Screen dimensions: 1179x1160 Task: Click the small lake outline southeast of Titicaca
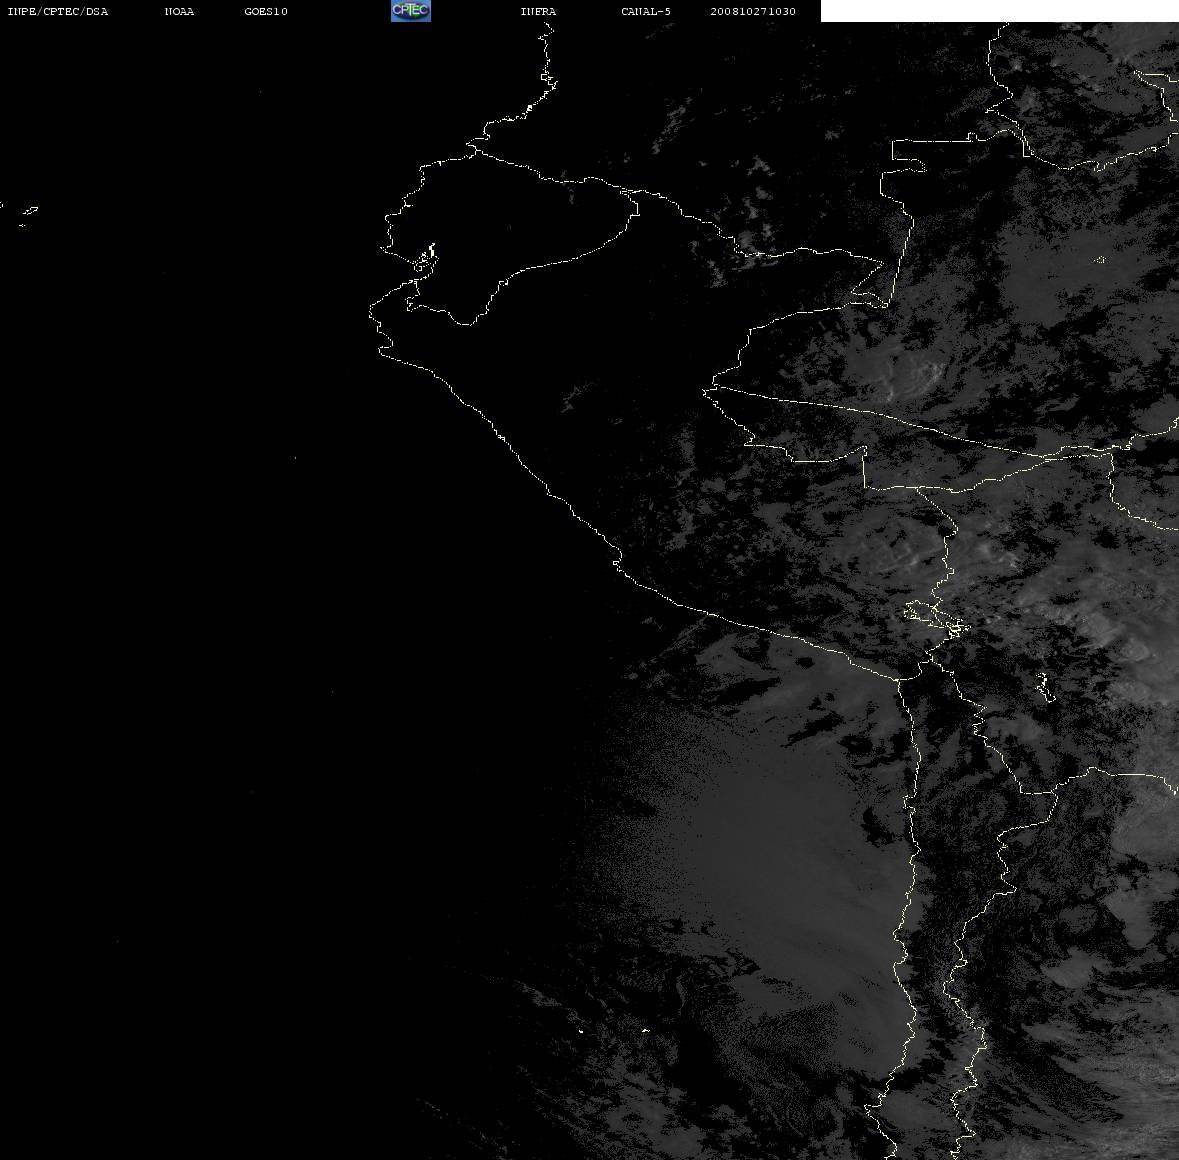1044,687
